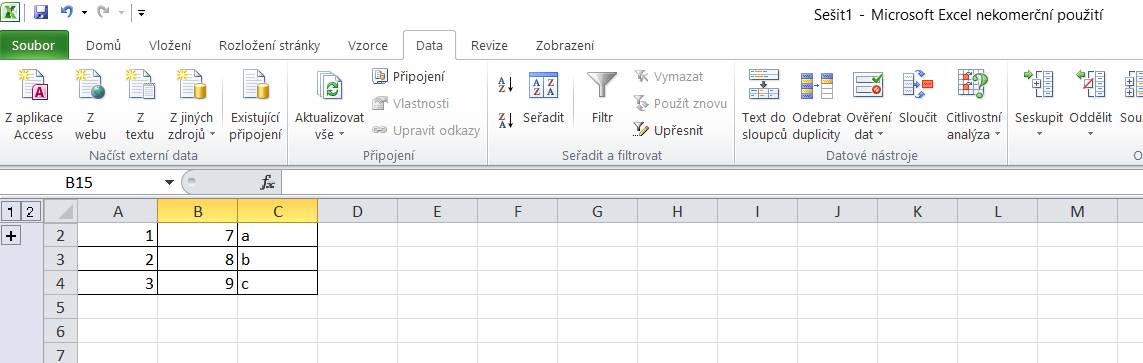
Task: Click the Upřesnit advanced filter button
Action: (x=668, y=130)
